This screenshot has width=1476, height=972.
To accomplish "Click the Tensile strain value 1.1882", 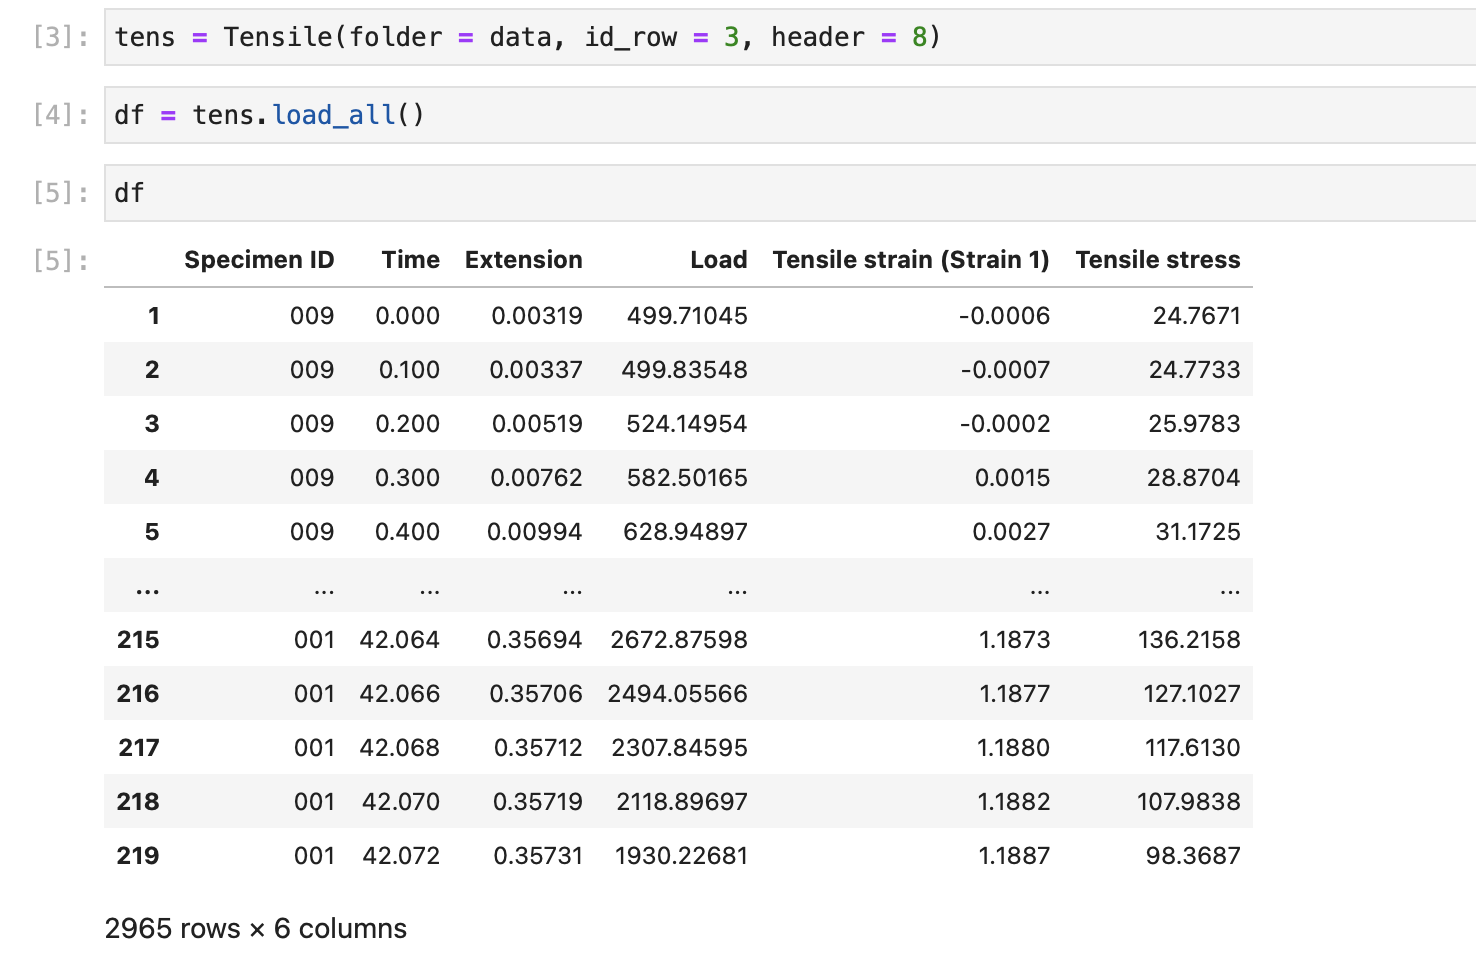I will 1015,802.
